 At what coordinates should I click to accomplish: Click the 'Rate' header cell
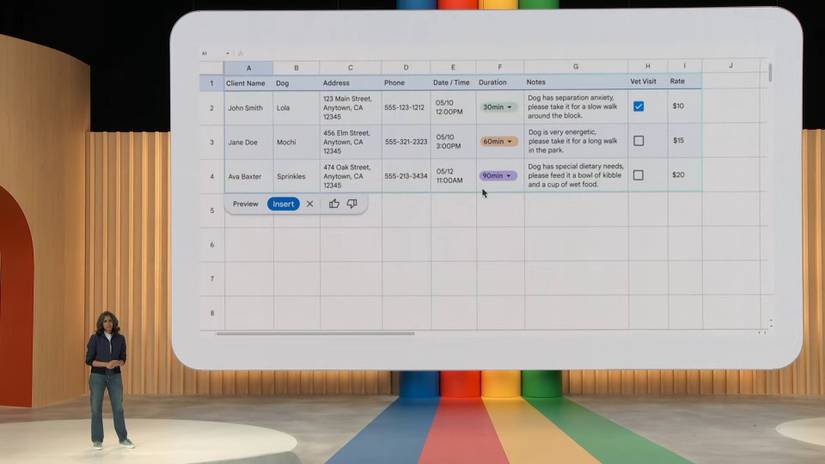[685, 81]
